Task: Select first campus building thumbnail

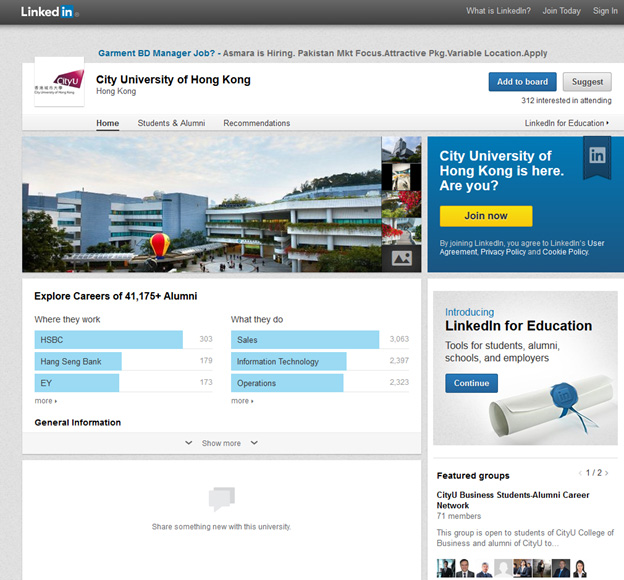Action: point(402,149)
